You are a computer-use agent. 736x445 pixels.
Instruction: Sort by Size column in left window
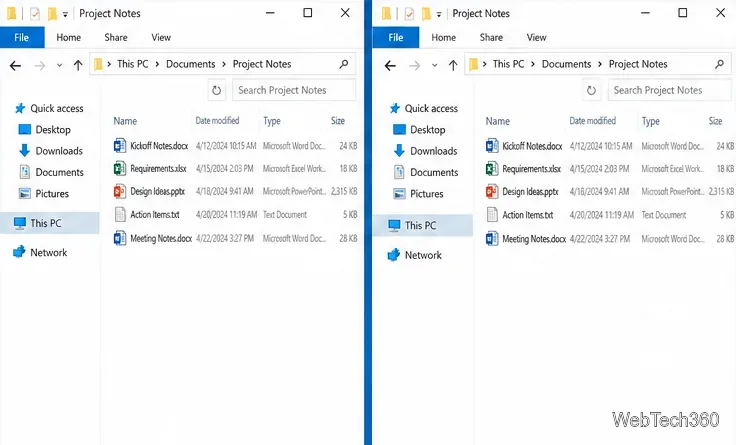click(x=338, y=121)
